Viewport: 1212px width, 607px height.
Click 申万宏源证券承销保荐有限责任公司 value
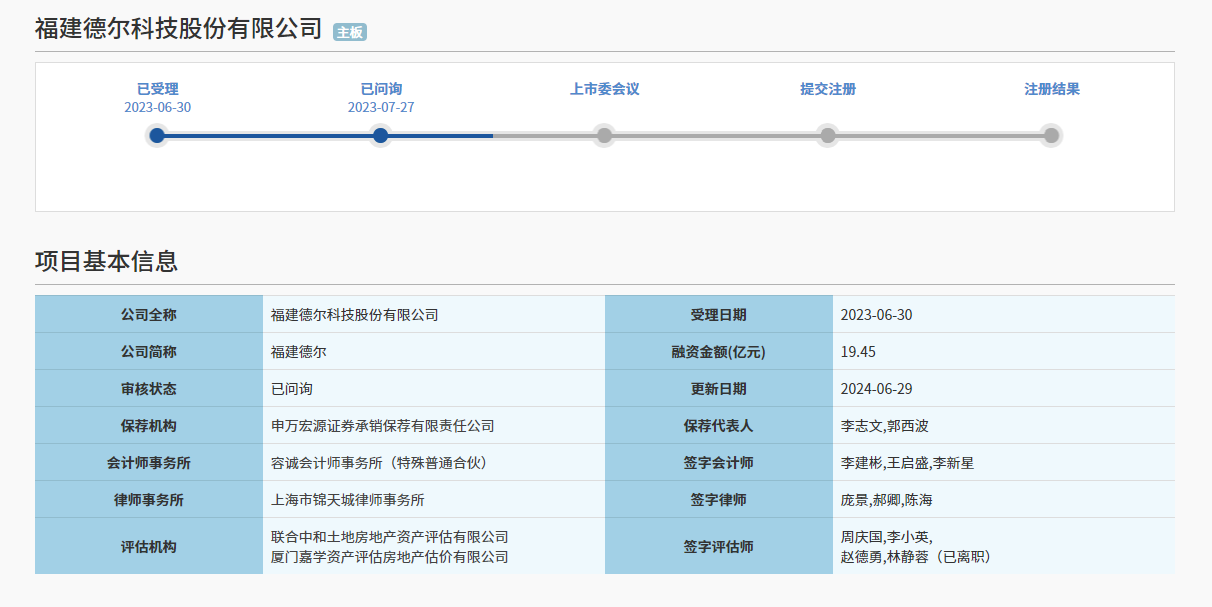pos(383,426)
